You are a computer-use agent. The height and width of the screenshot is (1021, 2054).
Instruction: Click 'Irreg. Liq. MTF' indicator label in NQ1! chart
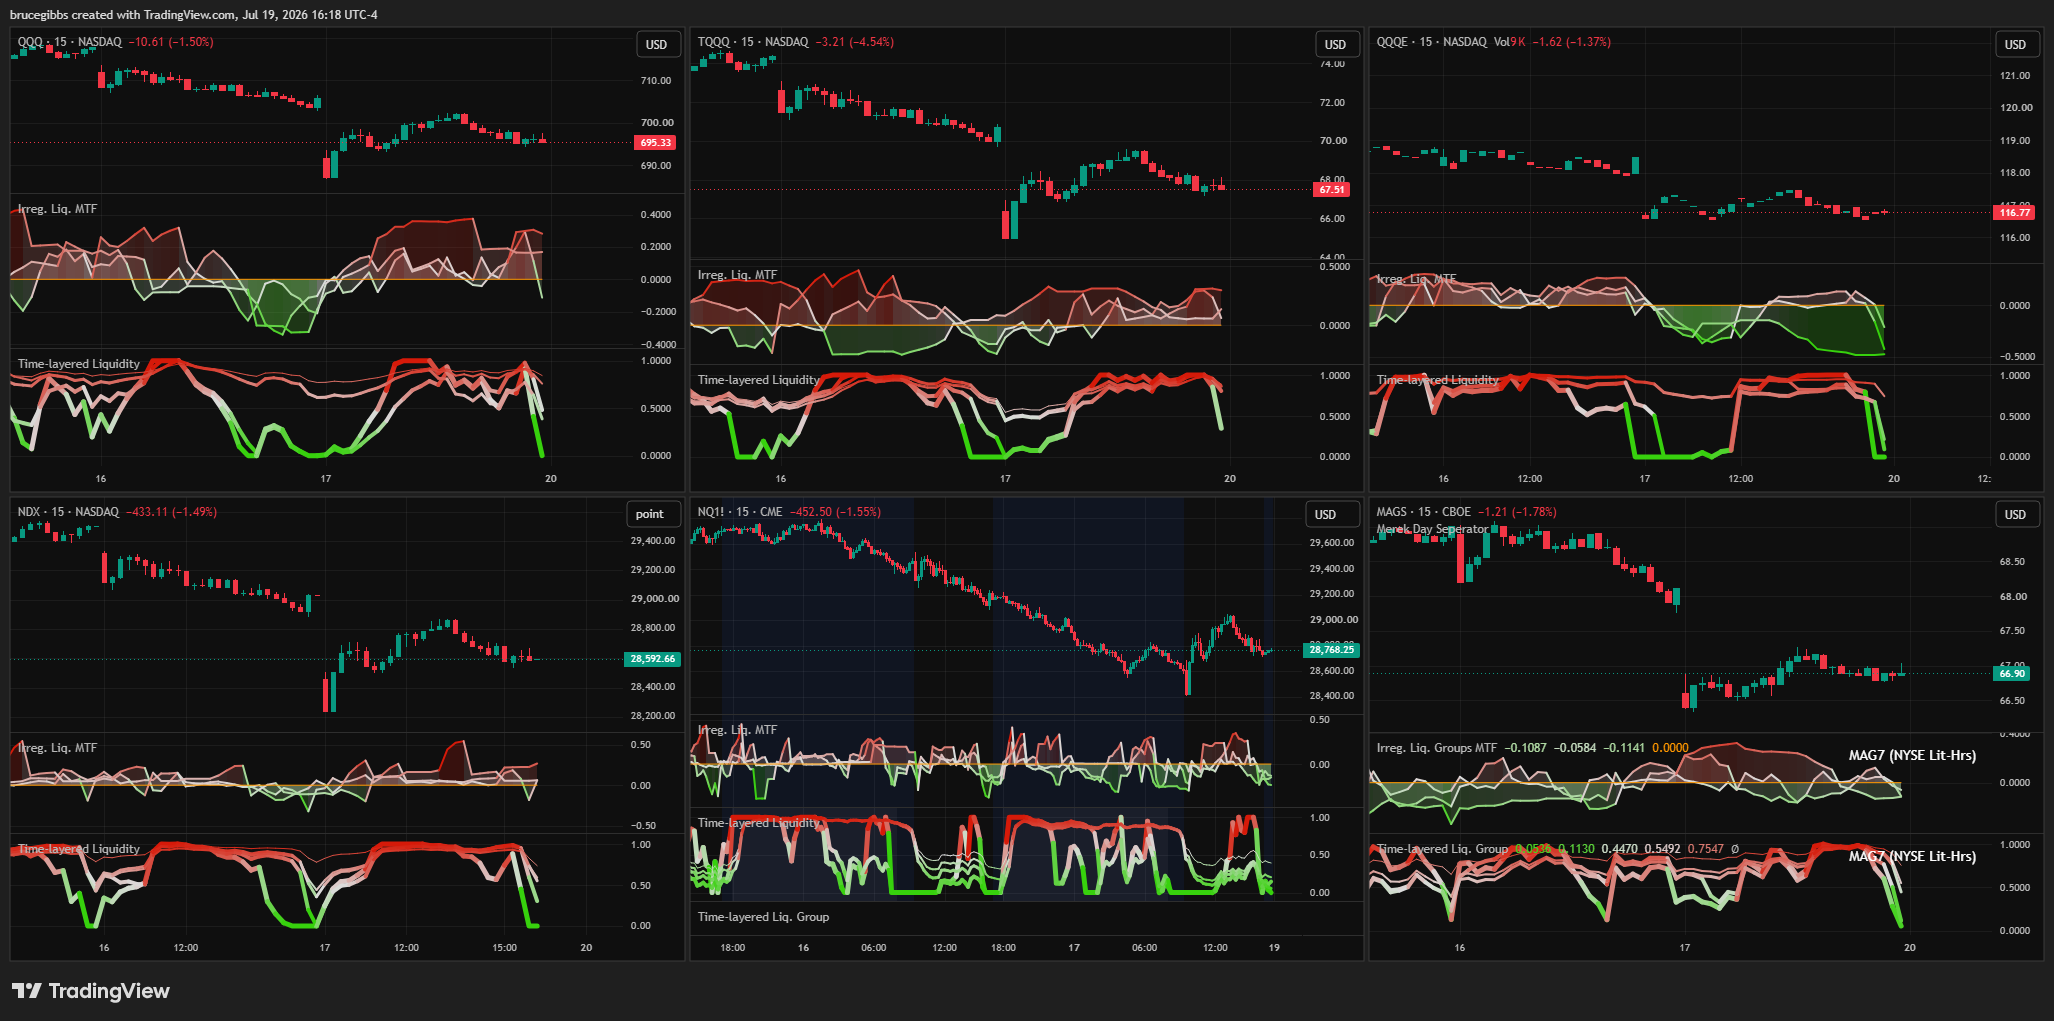tap(737, 730)
